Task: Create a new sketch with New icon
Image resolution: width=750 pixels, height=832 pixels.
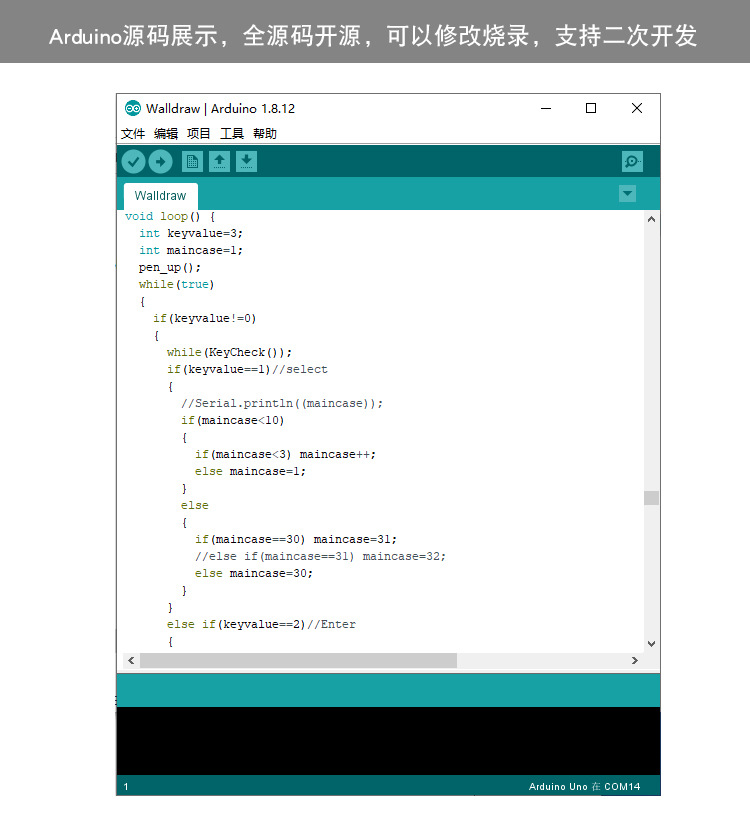Action: click(192, 161)
